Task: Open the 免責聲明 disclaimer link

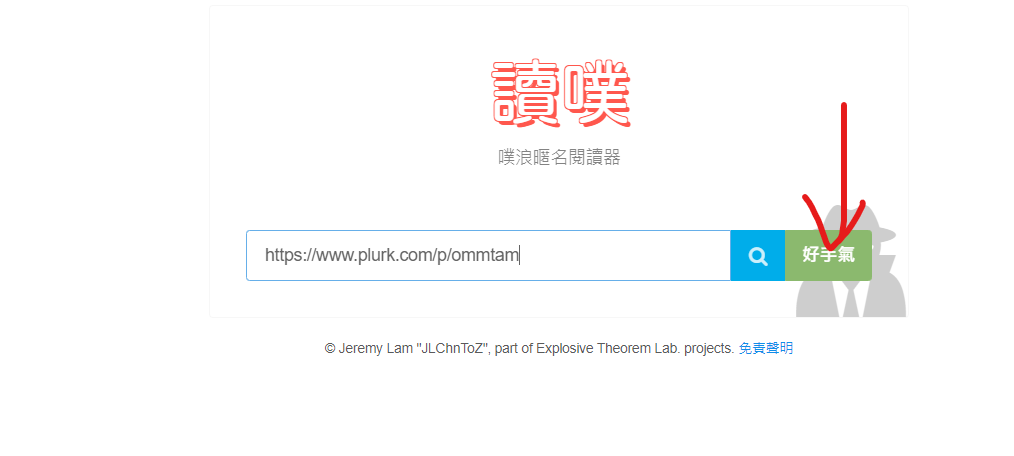Action: click(766, 349)
